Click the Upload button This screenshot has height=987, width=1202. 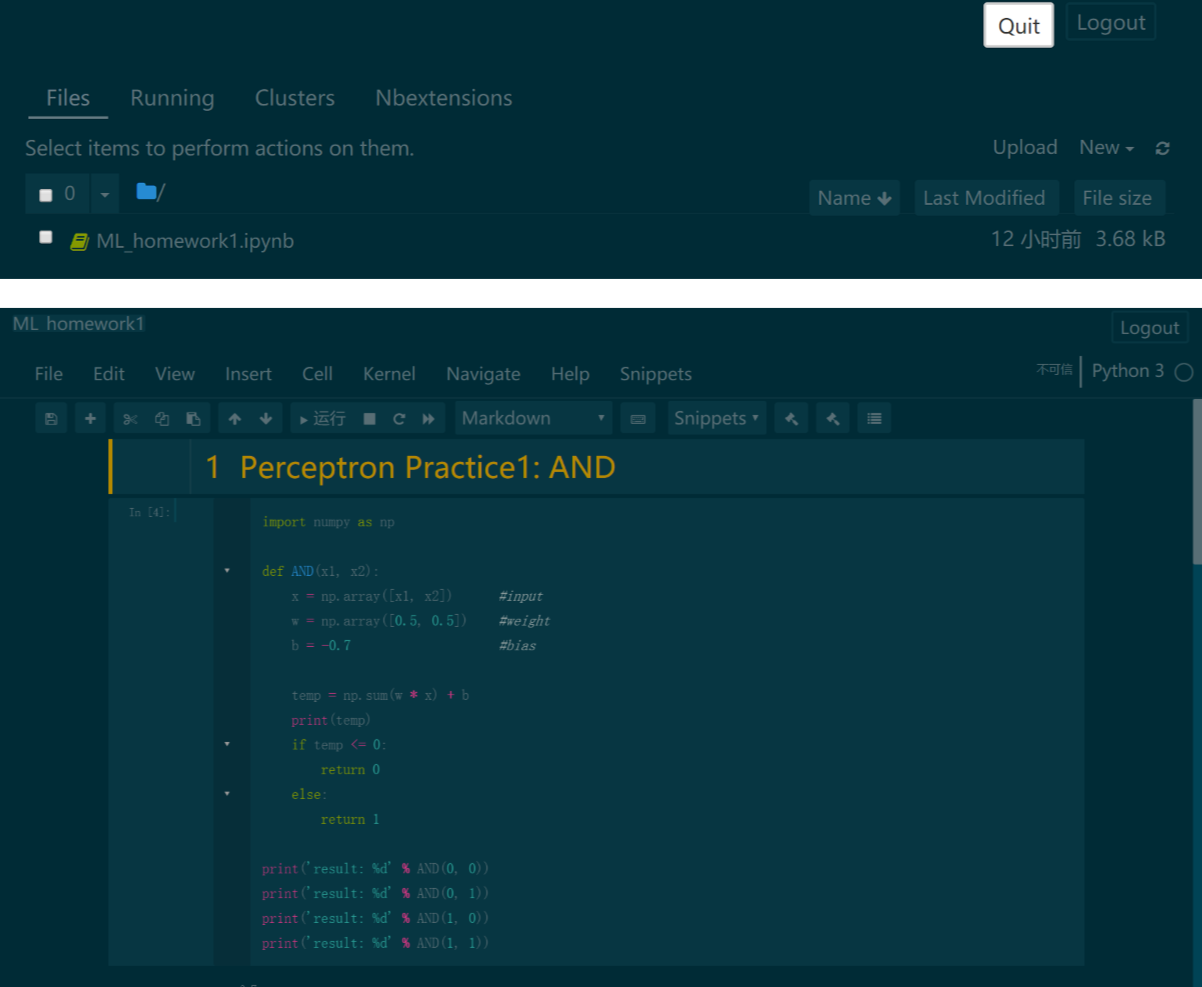coord(1025,148)
